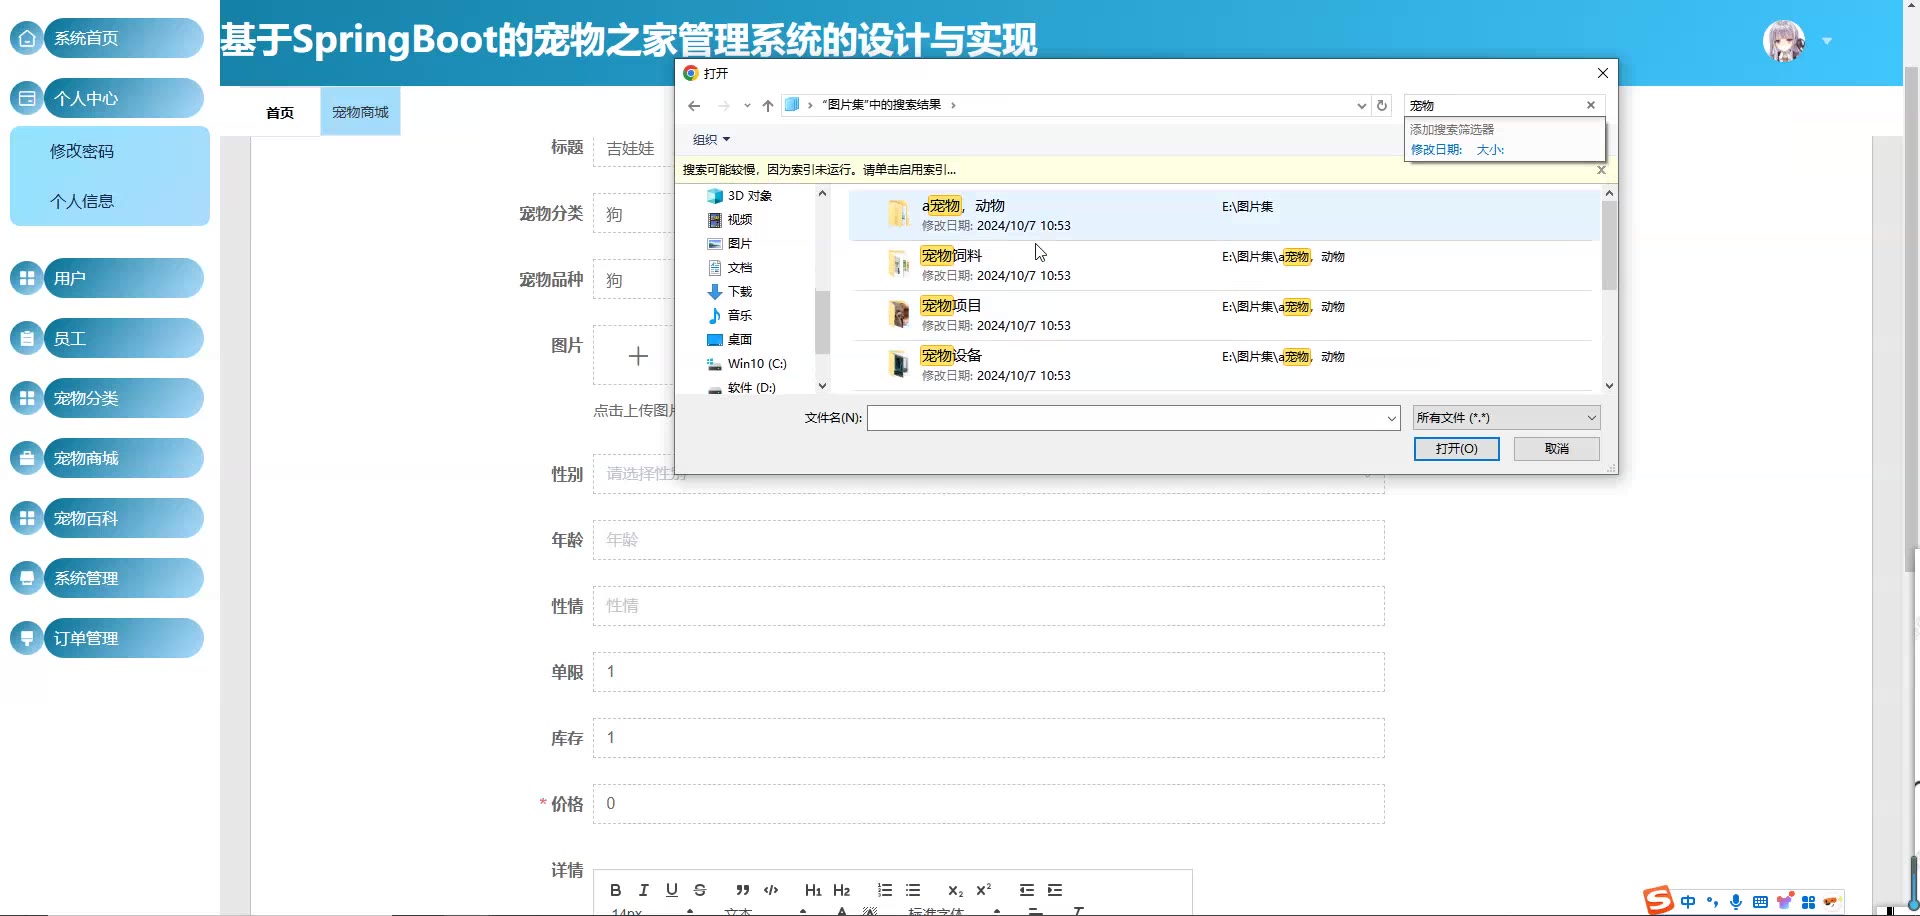Expand the 组织 menu in file dialog

[711, 140]
